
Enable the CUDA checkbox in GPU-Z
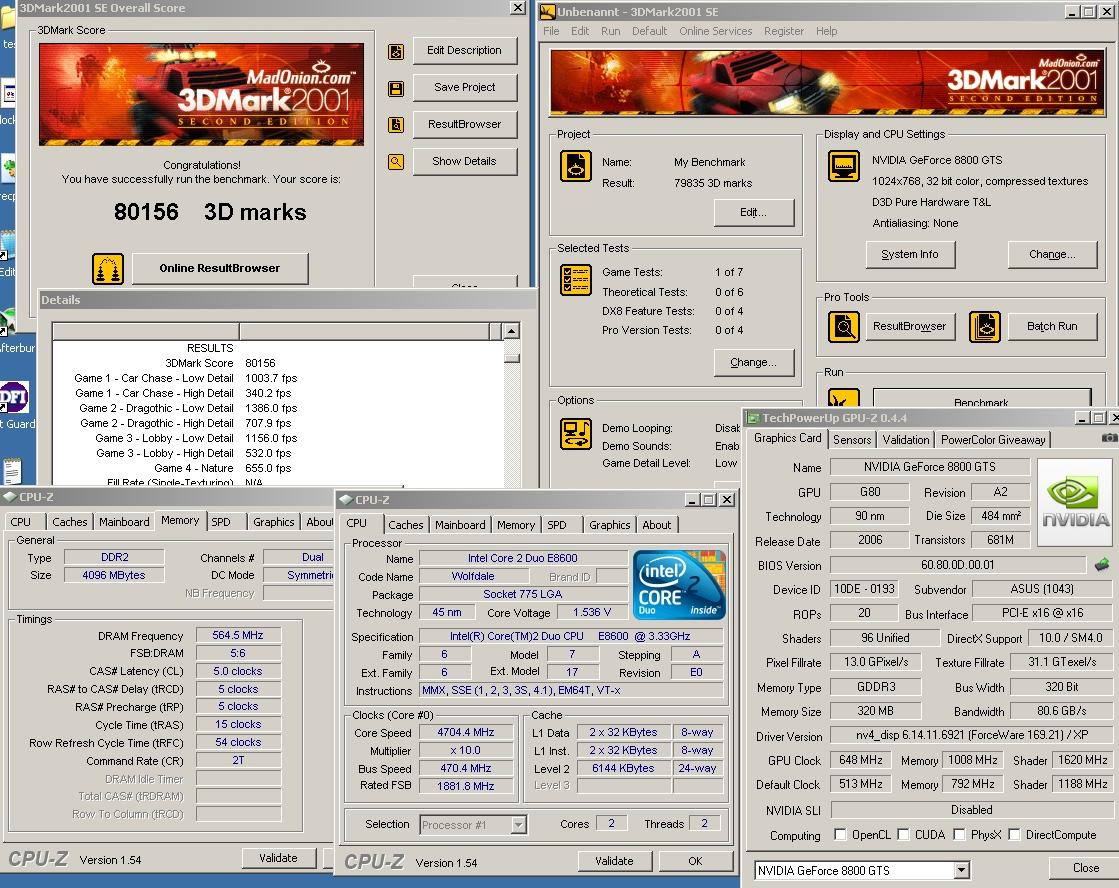click(x=903, y=834)
